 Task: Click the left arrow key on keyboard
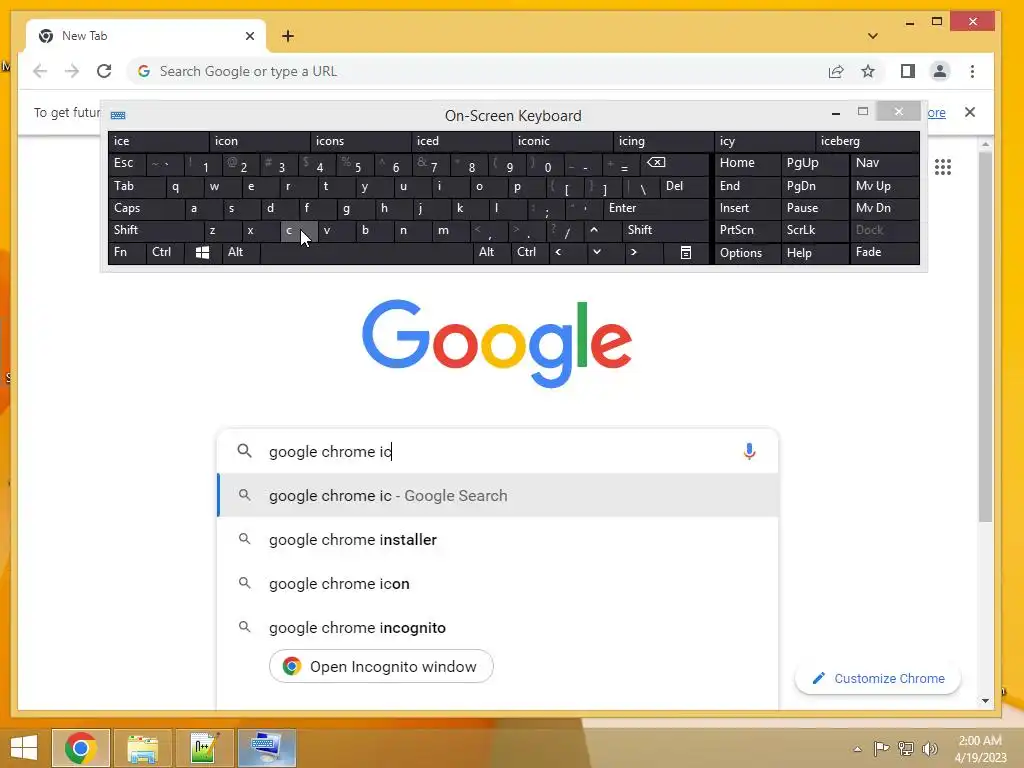pos(558,252)
